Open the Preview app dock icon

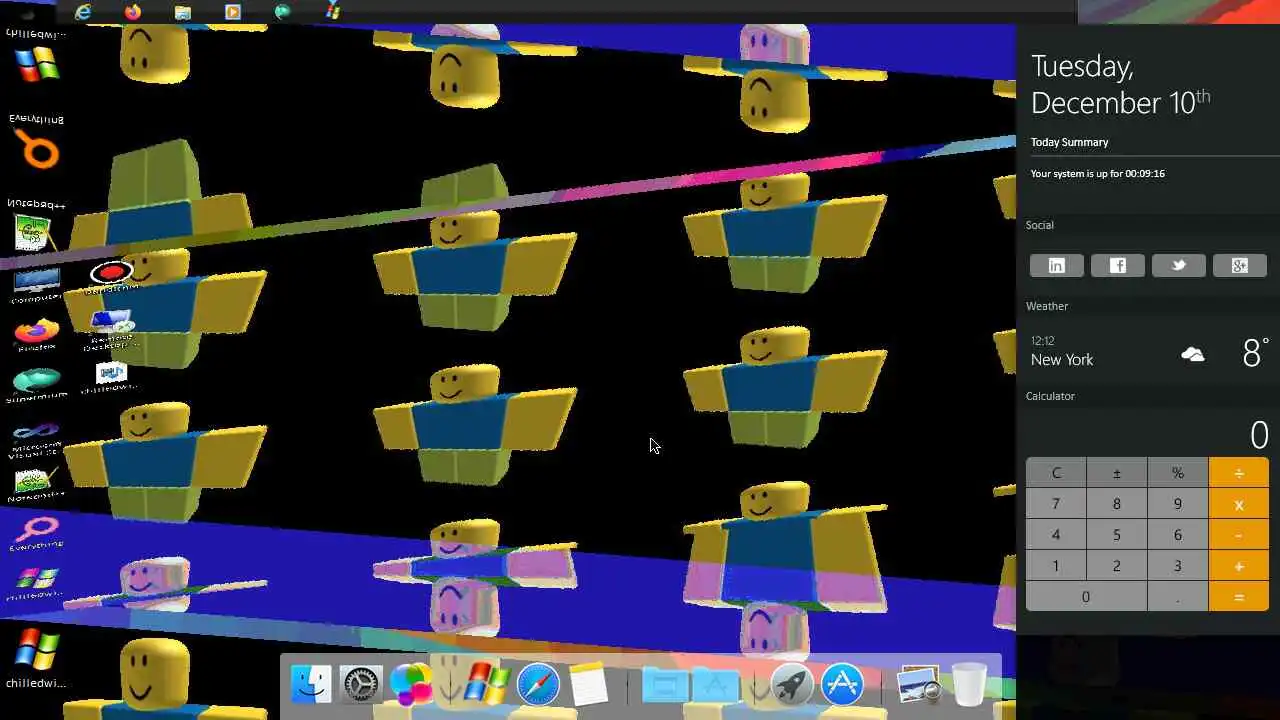pos(918,685)
